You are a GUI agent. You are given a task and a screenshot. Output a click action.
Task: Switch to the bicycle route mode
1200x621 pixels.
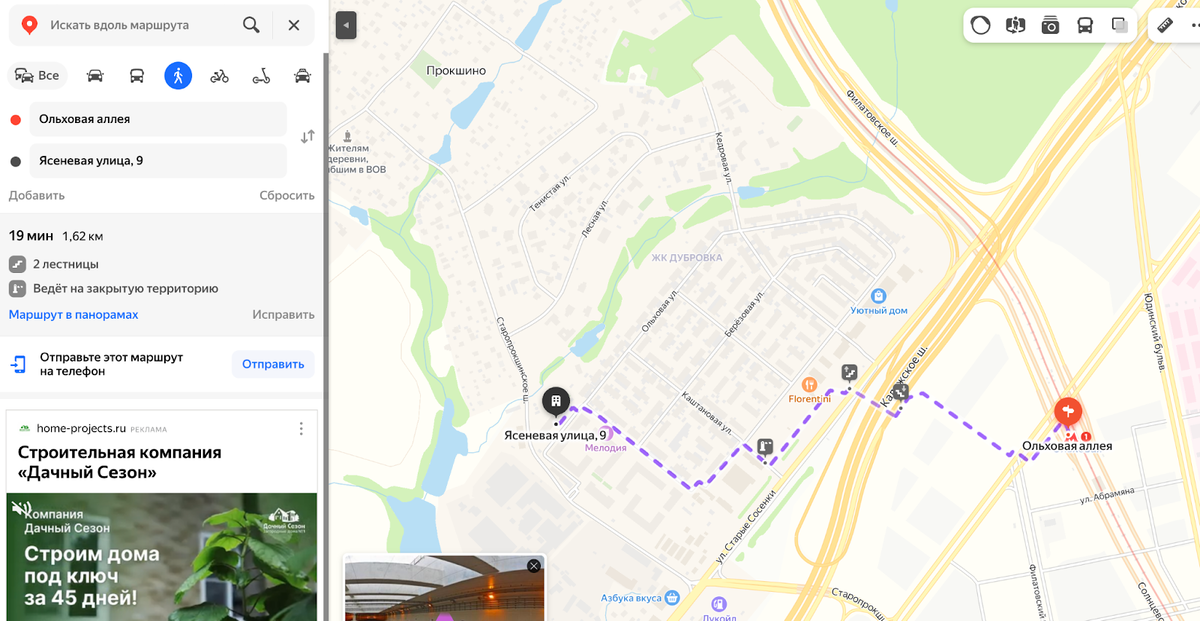220,75
